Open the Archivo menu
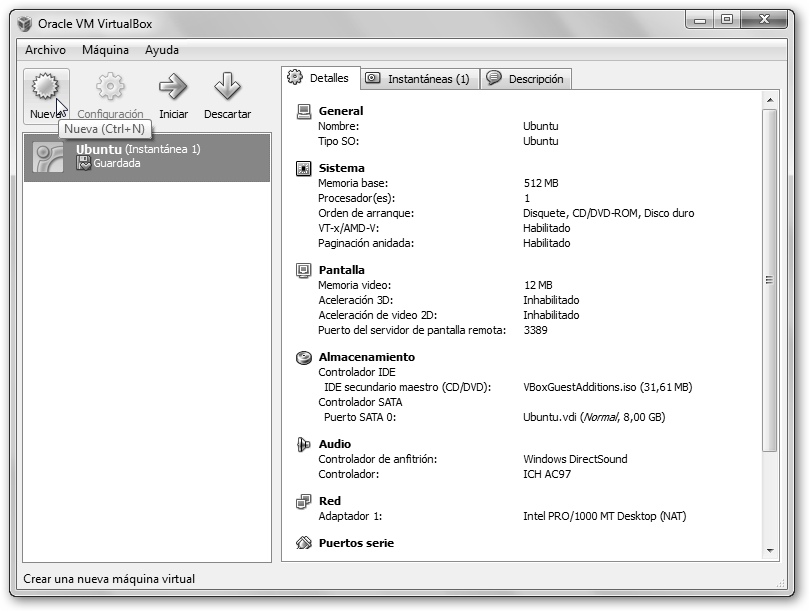Screen dimensions: 809x611 pos(45,50)
